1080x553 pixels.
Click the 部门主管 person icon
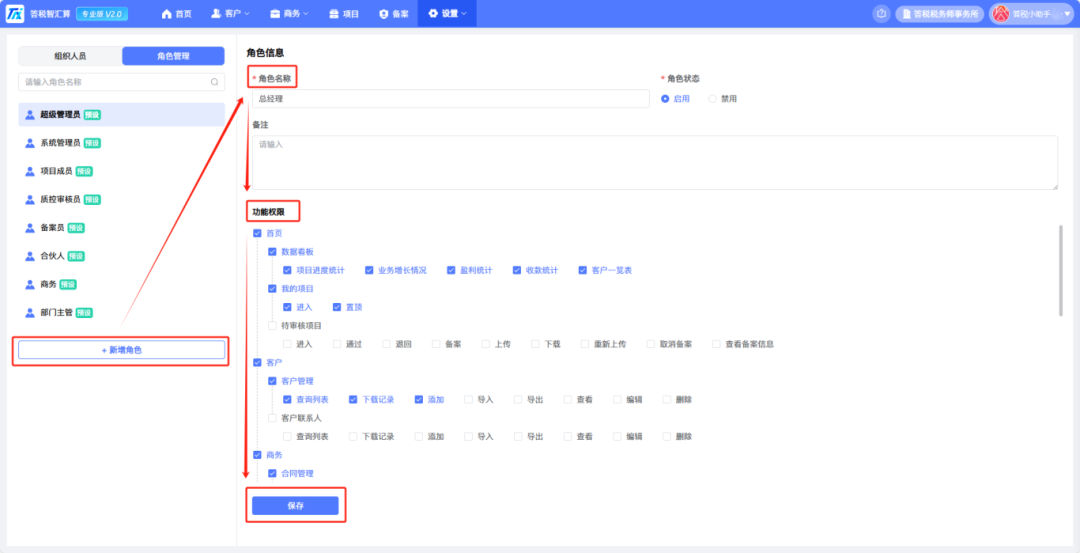(x=30, y=313)
